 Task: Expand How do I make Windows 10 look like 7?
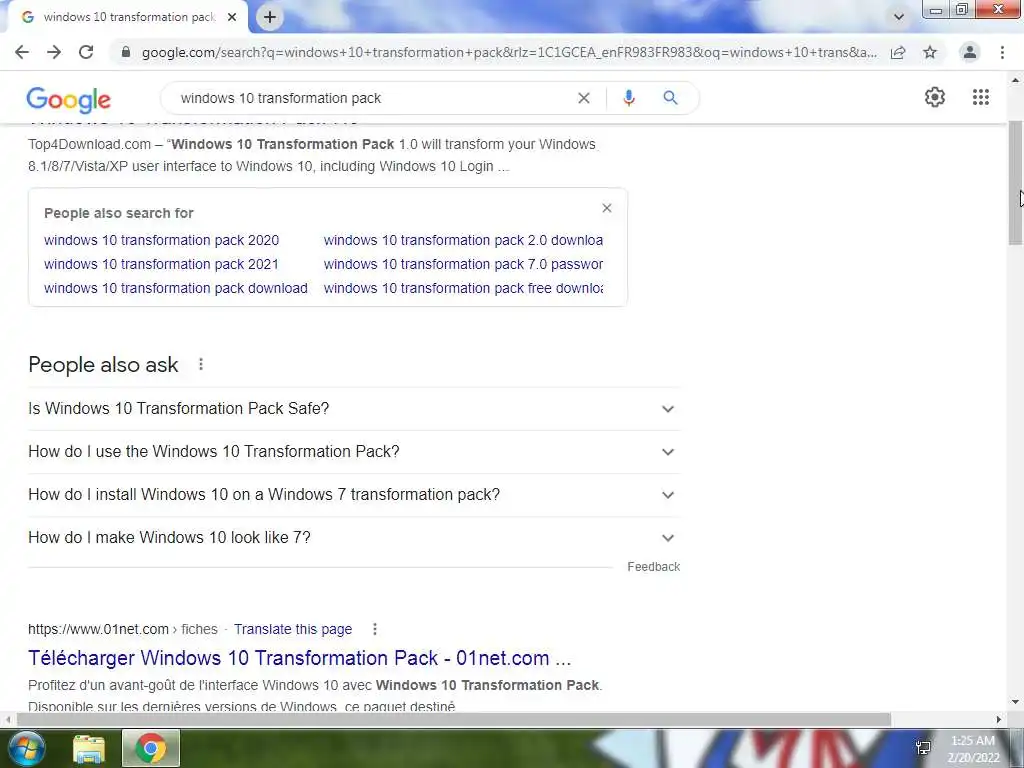pyautogui.click(x=354, y=538)
